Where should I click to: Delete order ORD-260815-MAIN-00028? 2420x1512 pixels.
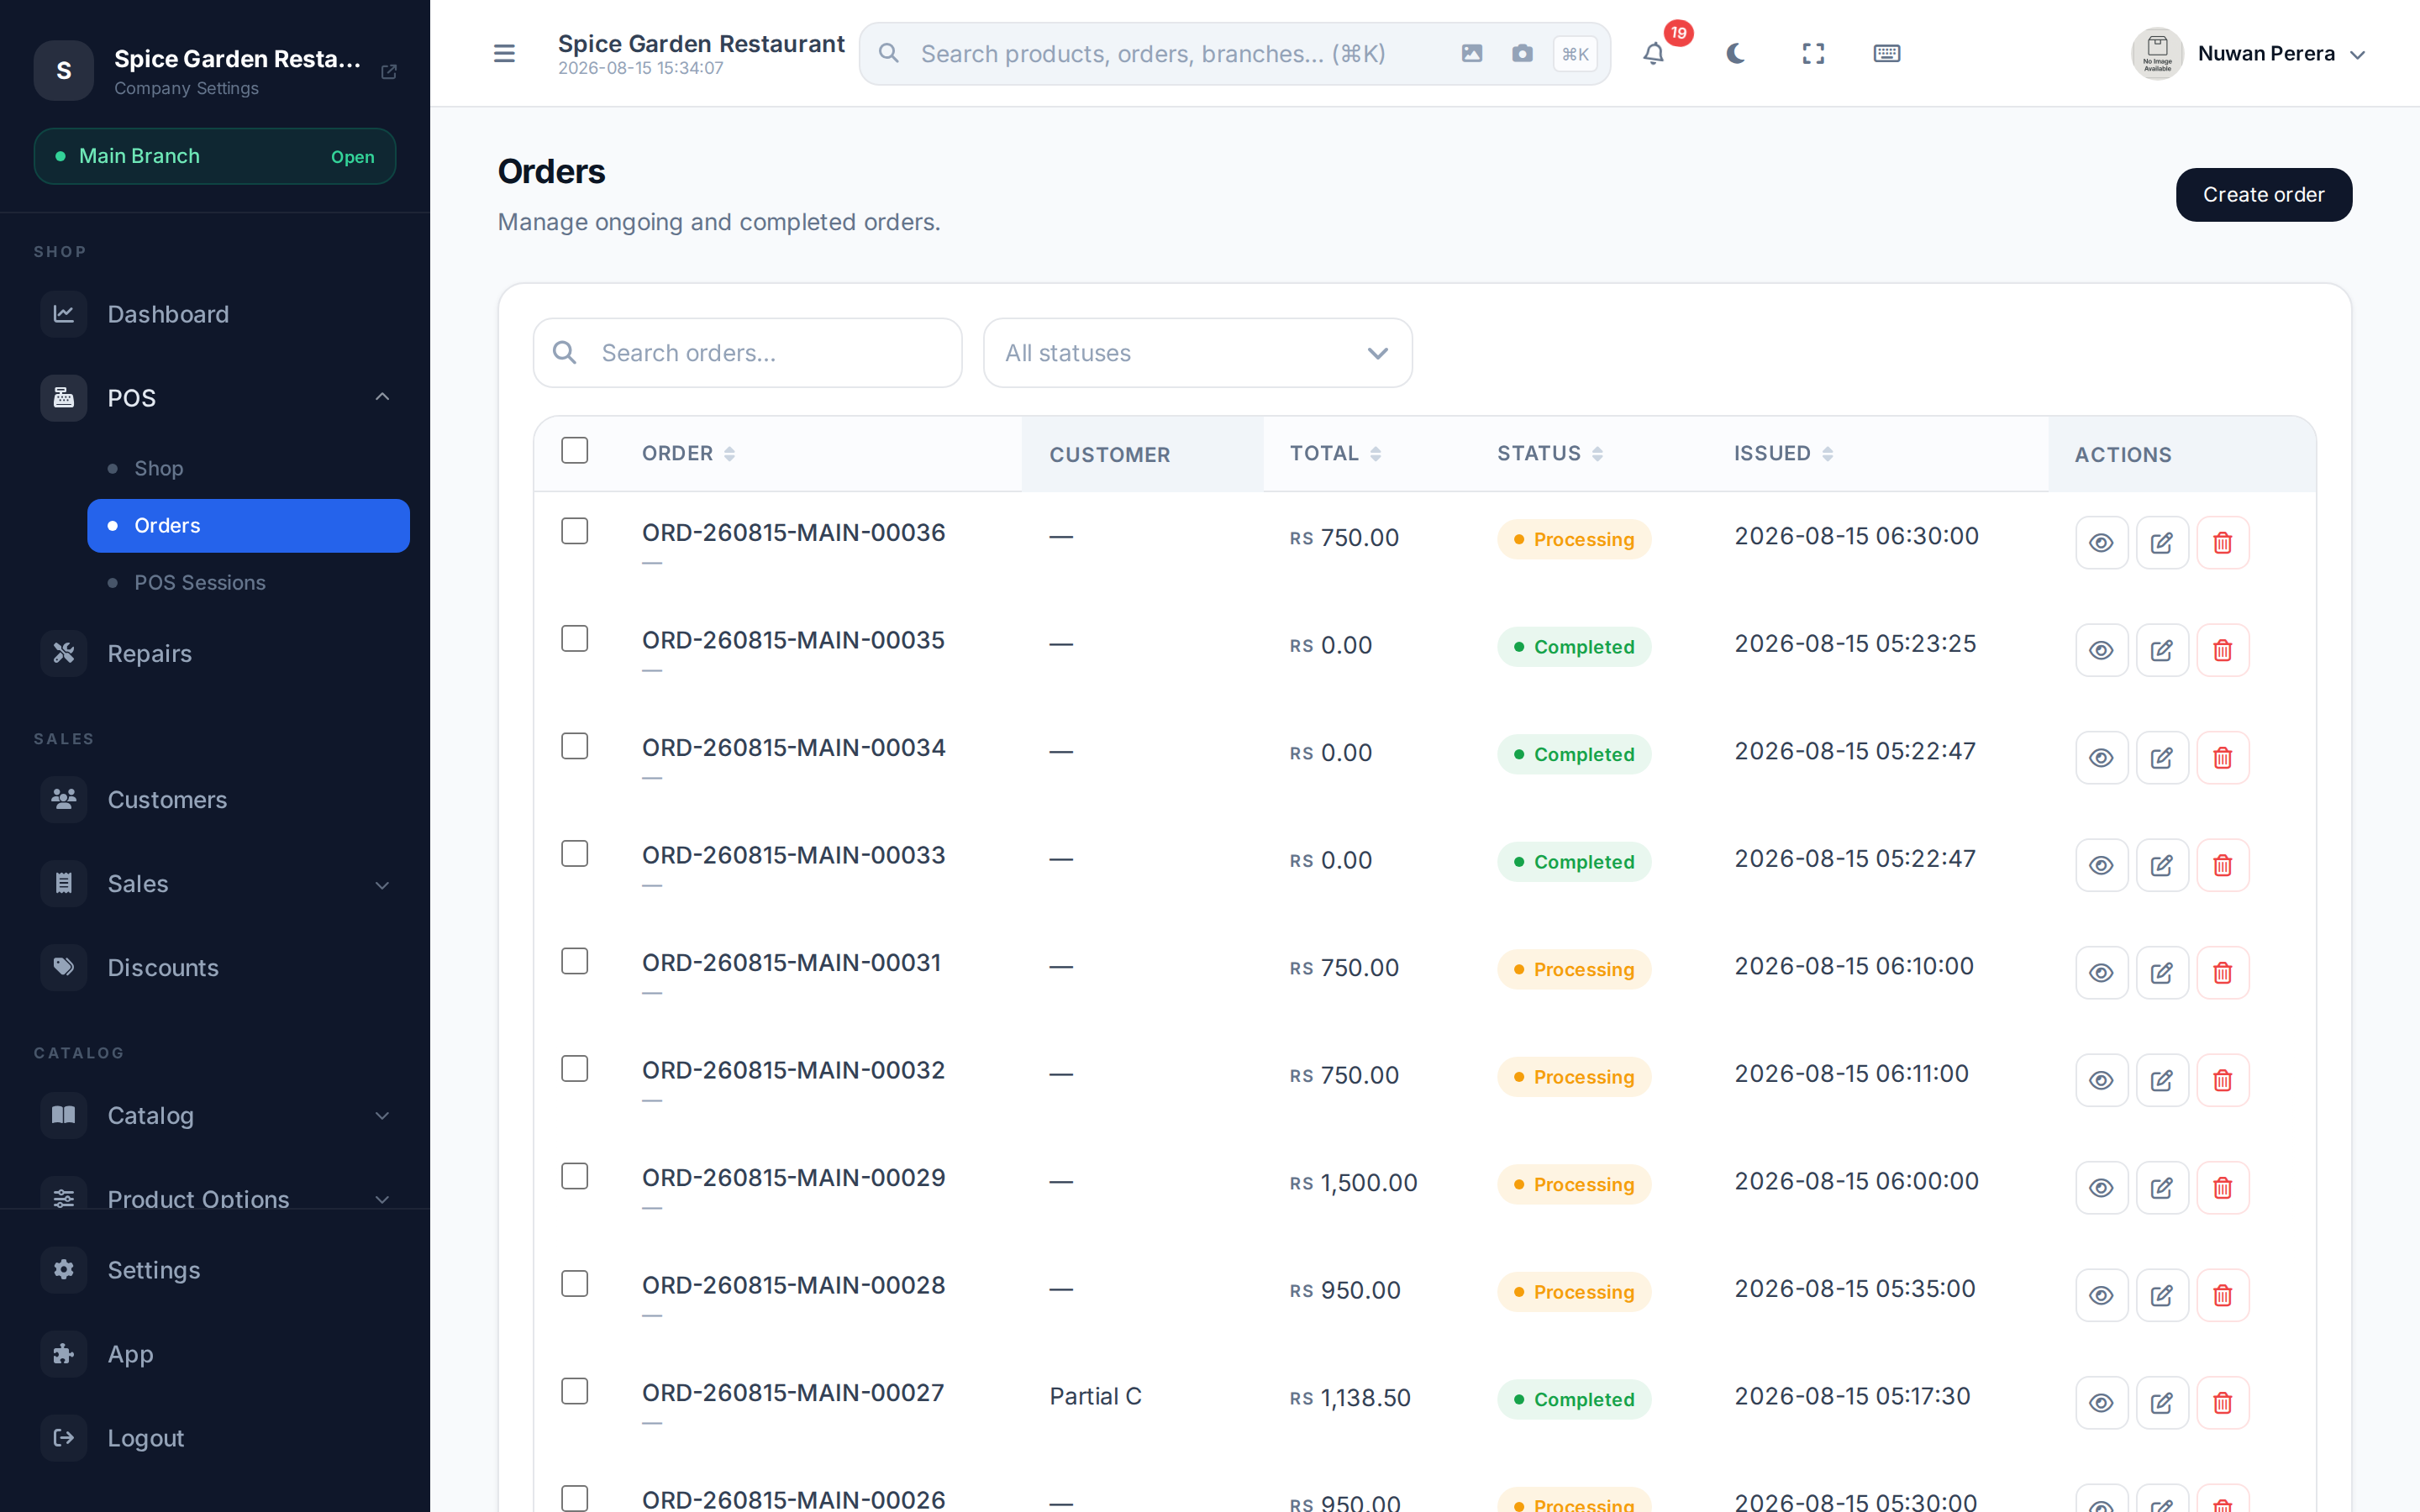coord(2222,1295)
